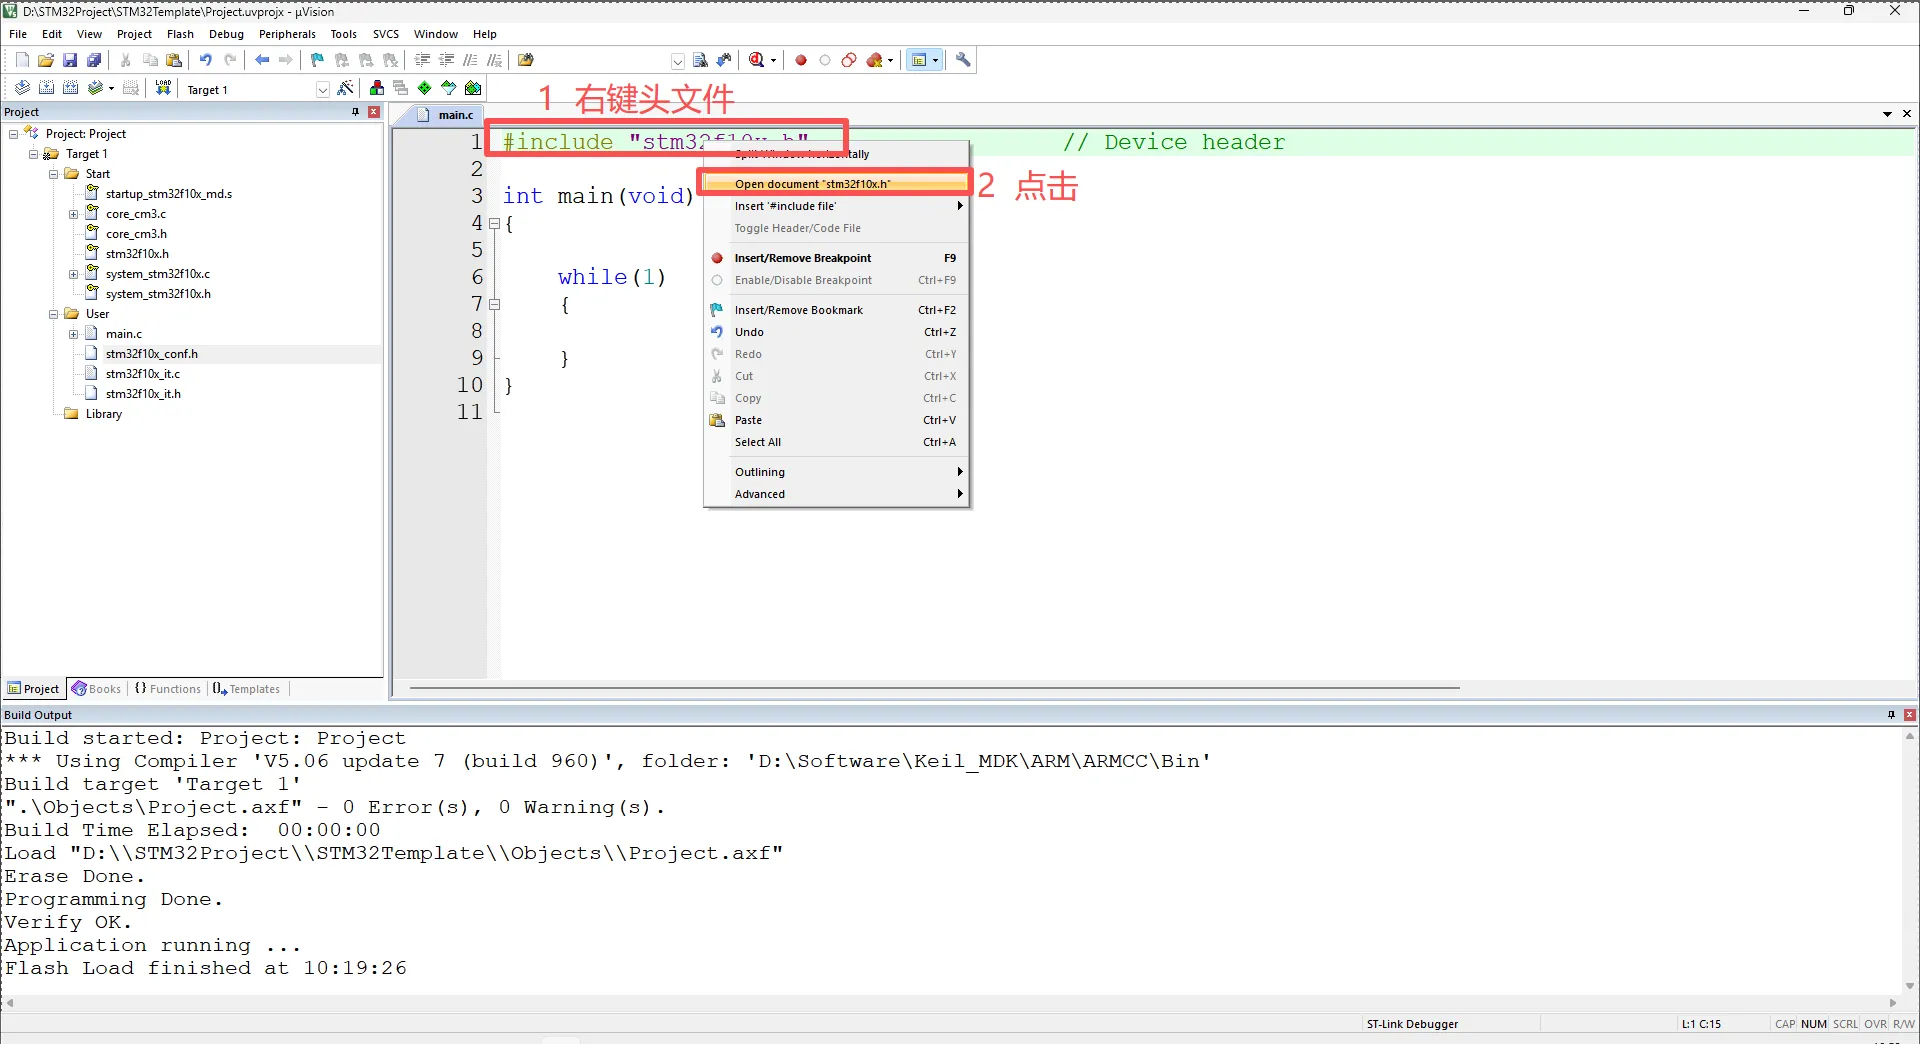The height and width of the screenshot is (1044, 1920).
Task: Collapse the Start group in project tree
Action: pos(54,174)
